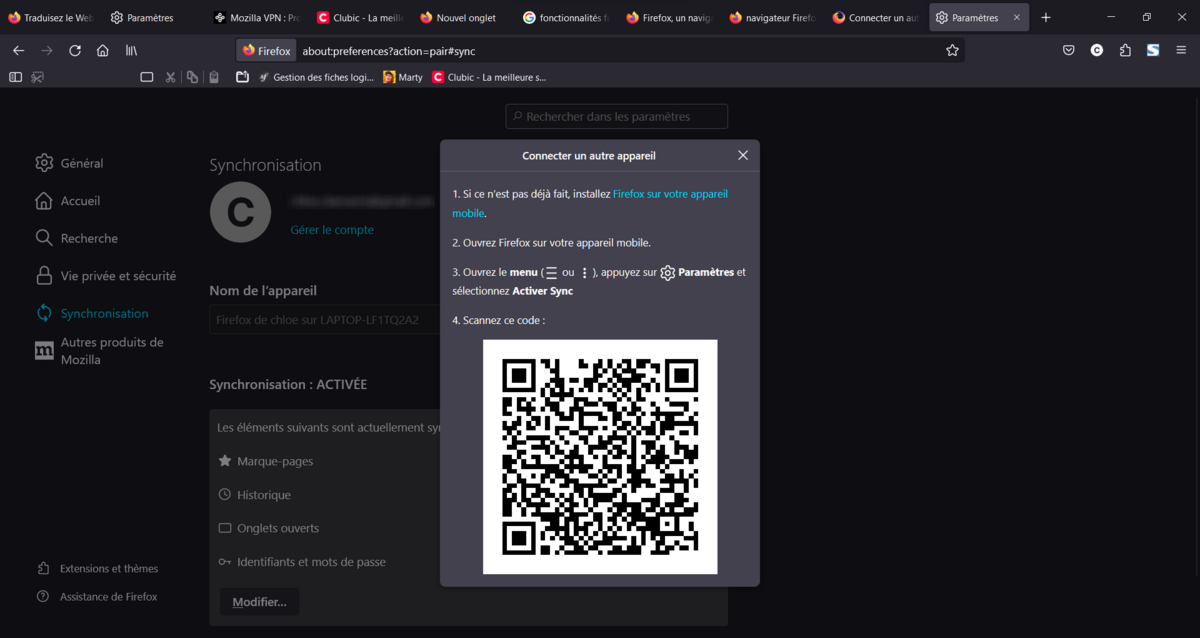The image size is (1200, 638).
Task: Follow 'Firefox sur votre appareil mobile' link
Action: pos(590,203)
